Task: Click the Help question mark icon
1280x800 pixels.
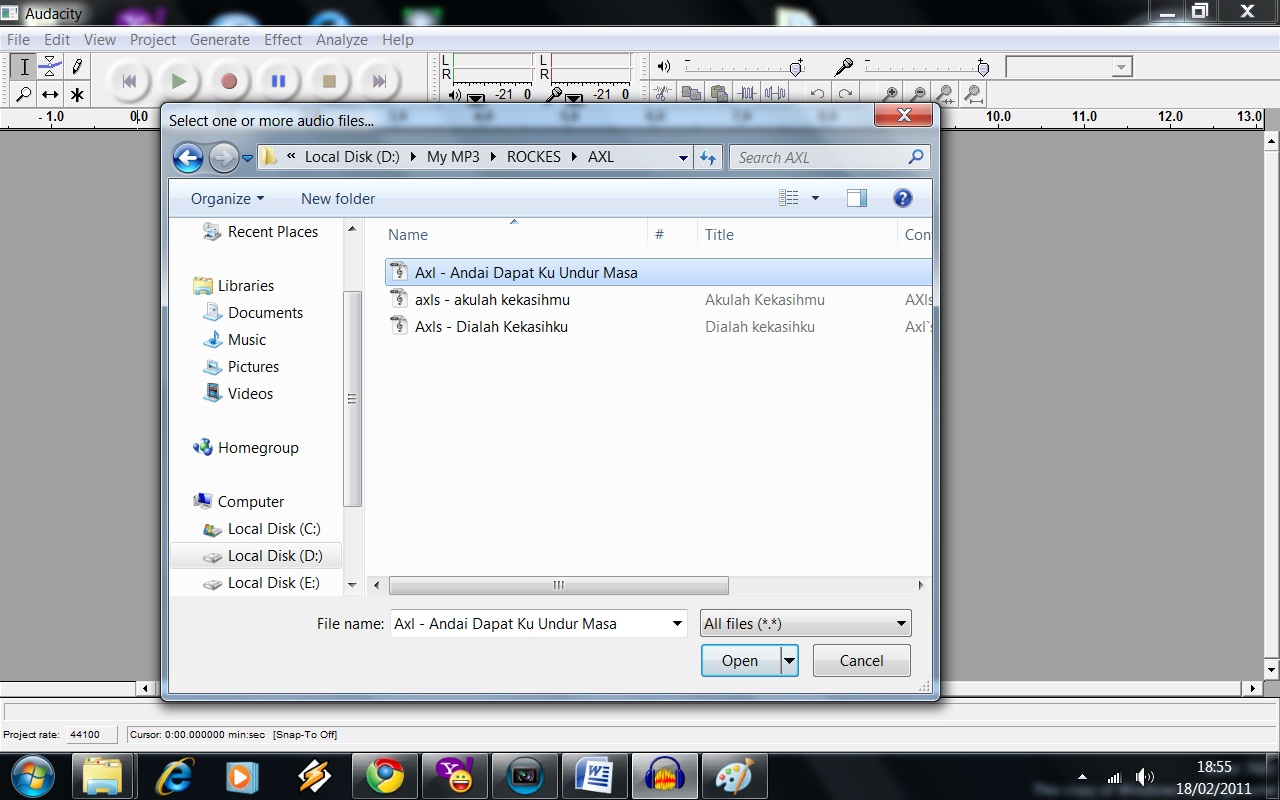Action: [903, 198]
